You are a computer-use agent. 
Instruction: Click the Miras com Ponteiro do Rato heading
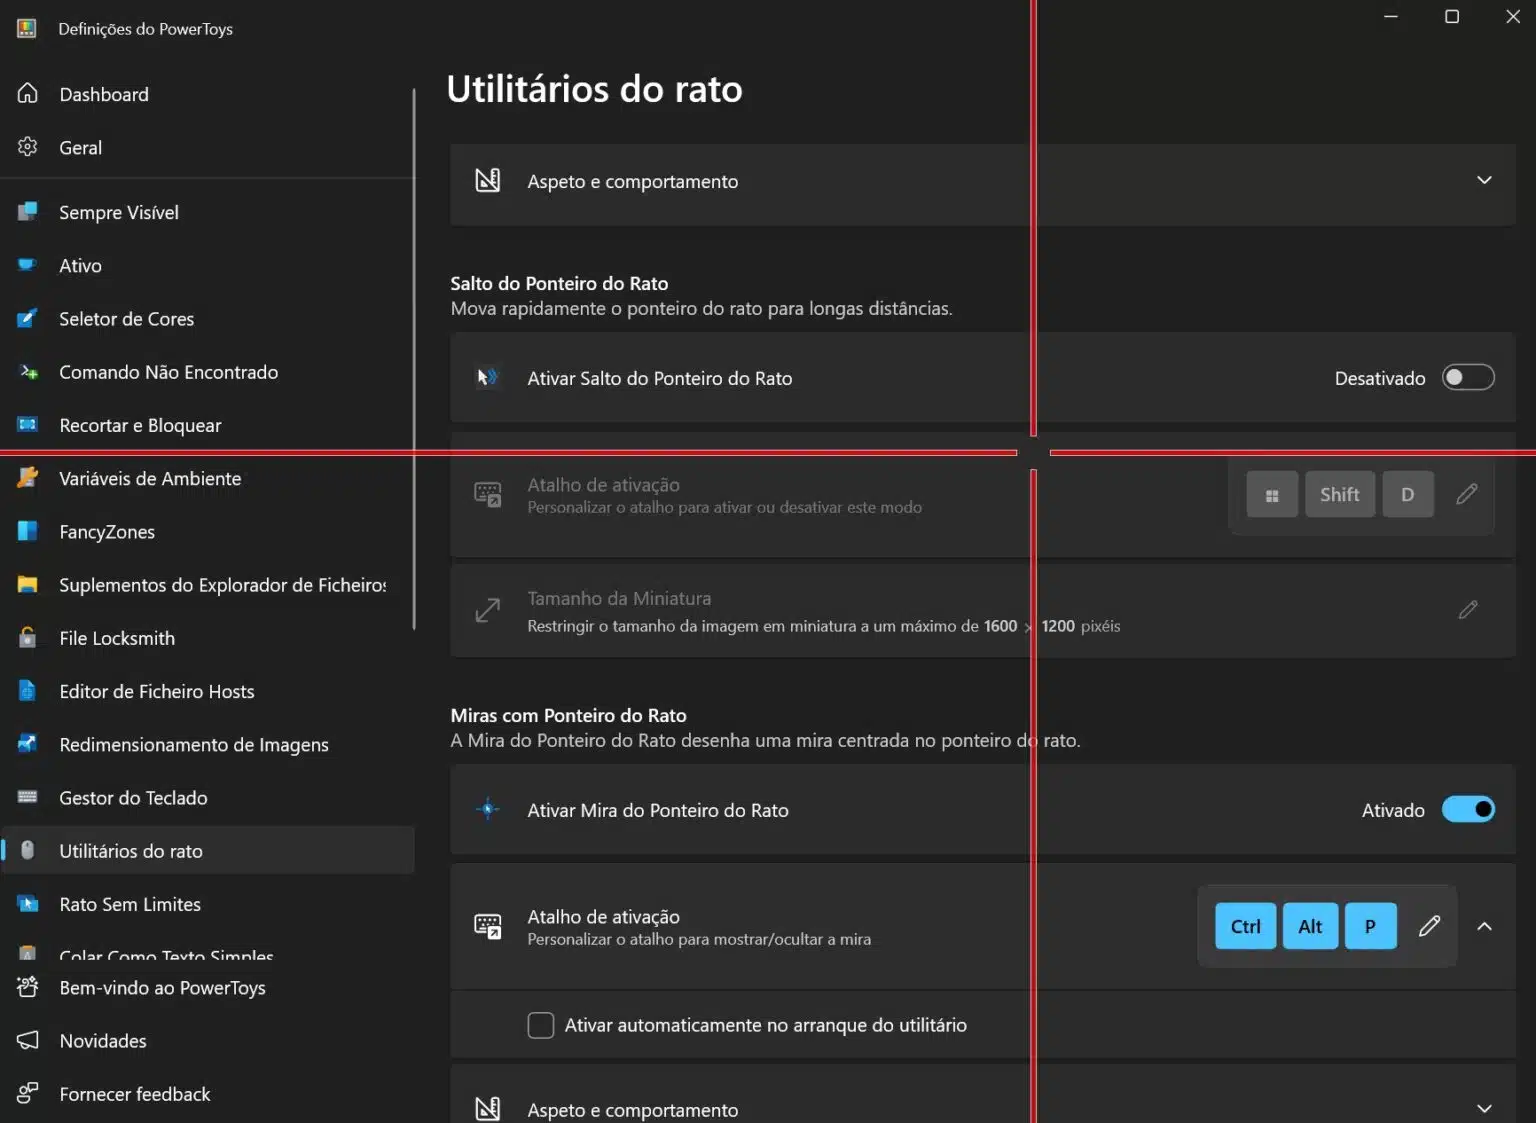tap(568, 715)
